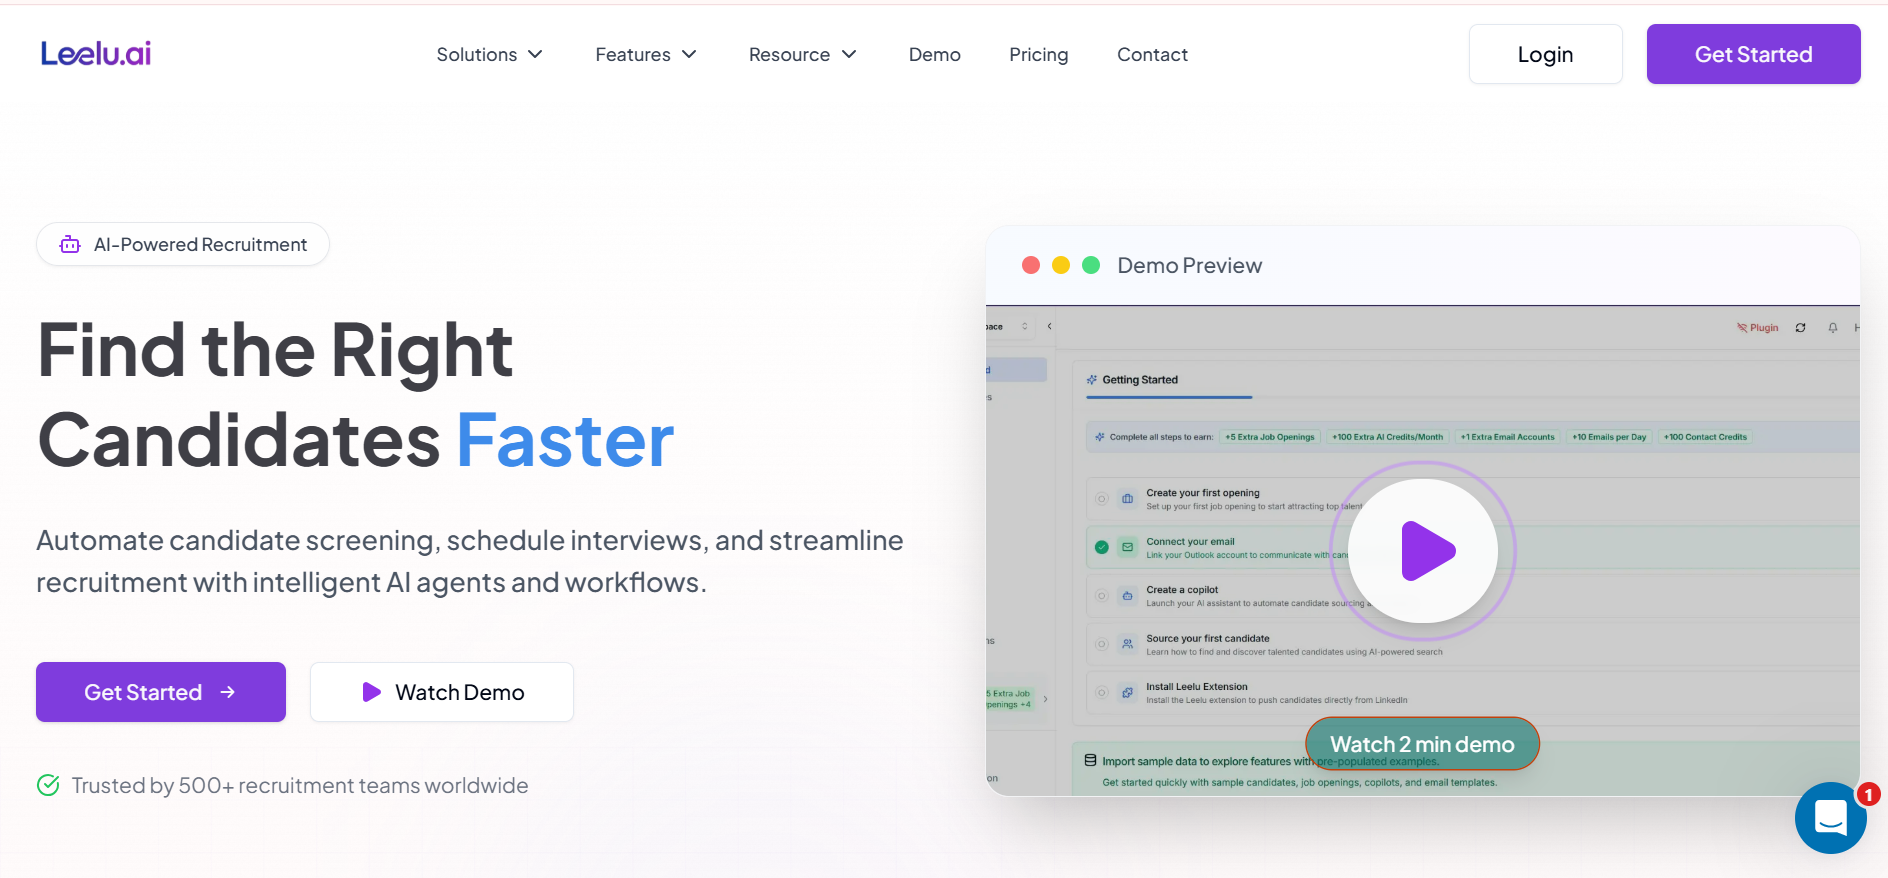Click the Leelu.ai logo
1888x878 pixels.
(96, 54)
